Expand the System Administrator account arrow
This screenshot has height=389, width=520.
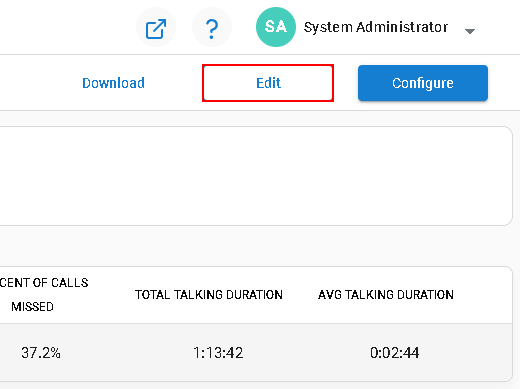click(470, 31)
